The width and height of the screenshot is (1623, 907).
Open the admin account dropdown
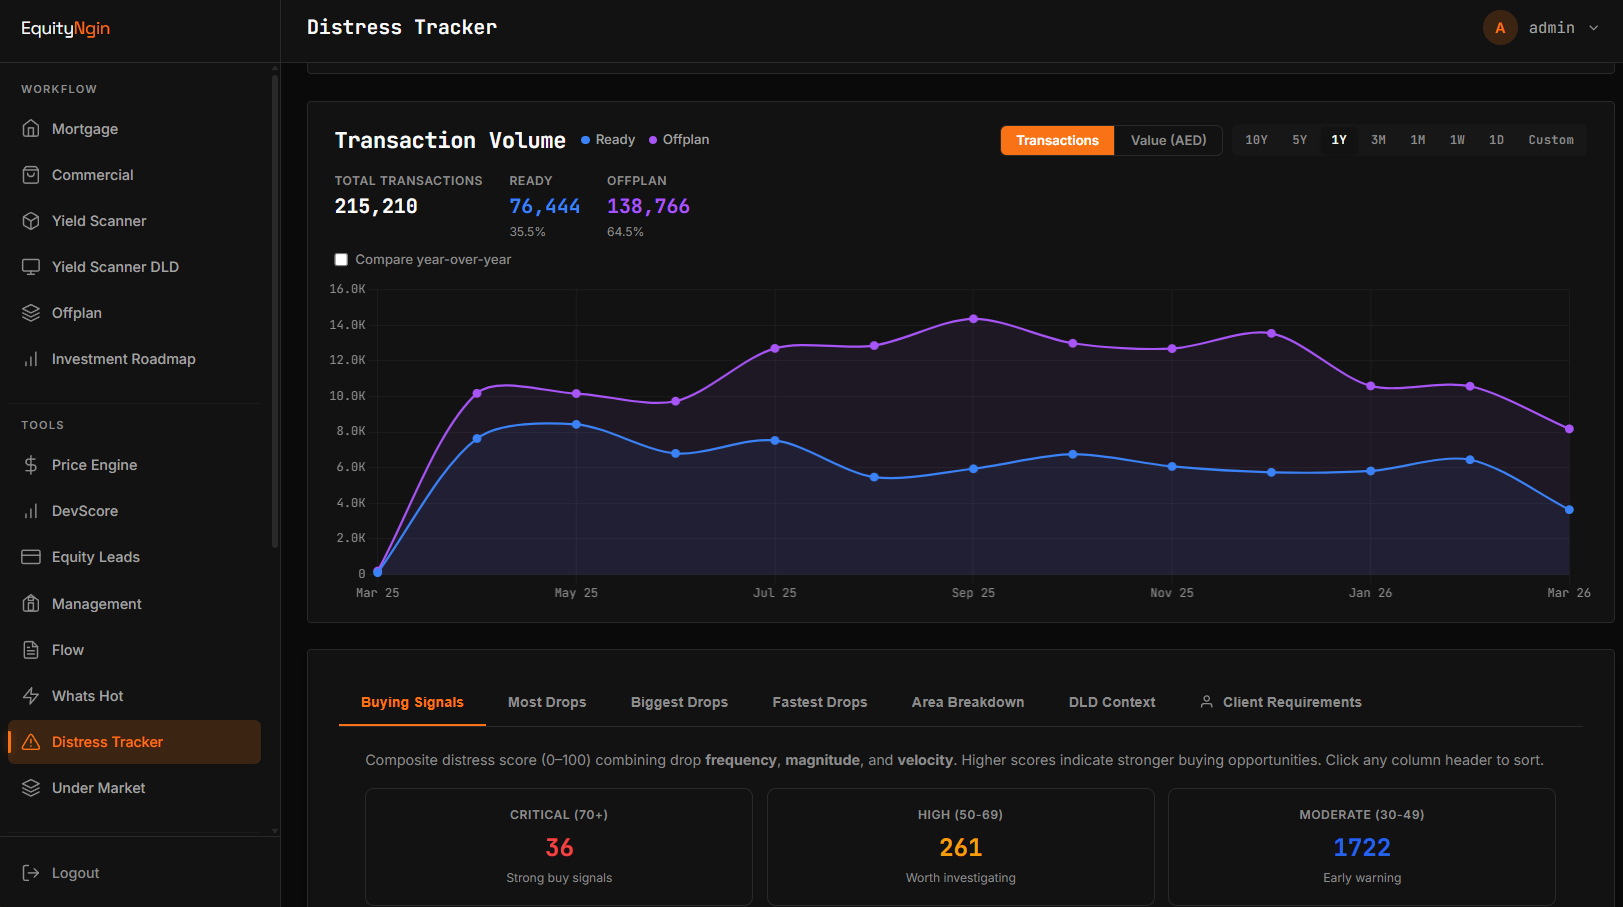click(1552, 27)
